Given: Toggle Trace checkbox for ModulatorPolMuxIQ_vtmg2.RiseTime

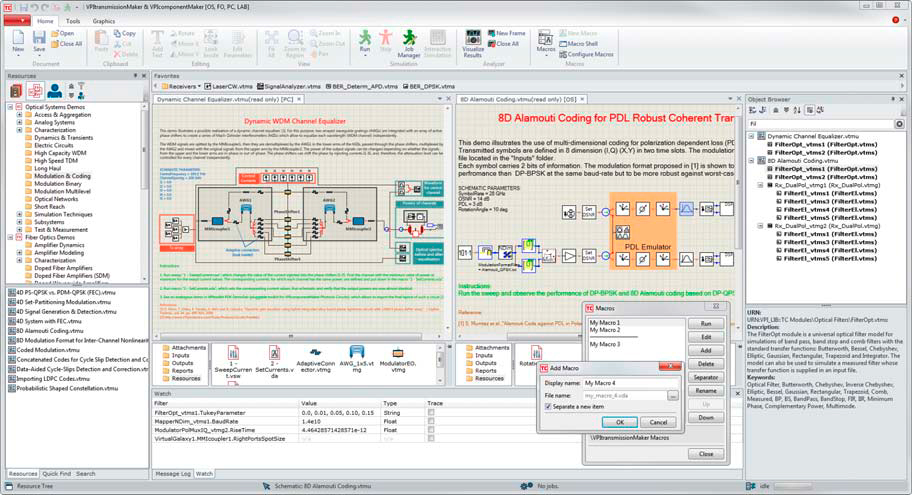Looking at the screenshot, I should tap(431, 430).
